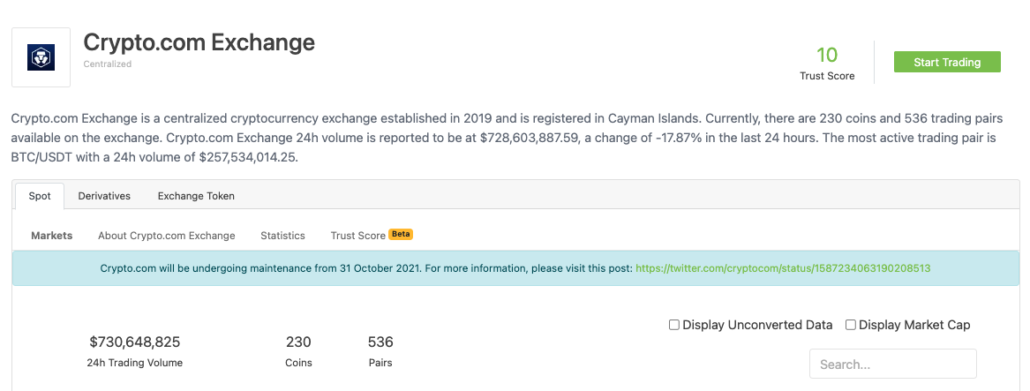Open the Twitter maintenance status link
1030x391 pixels.
tap(783, 268)
